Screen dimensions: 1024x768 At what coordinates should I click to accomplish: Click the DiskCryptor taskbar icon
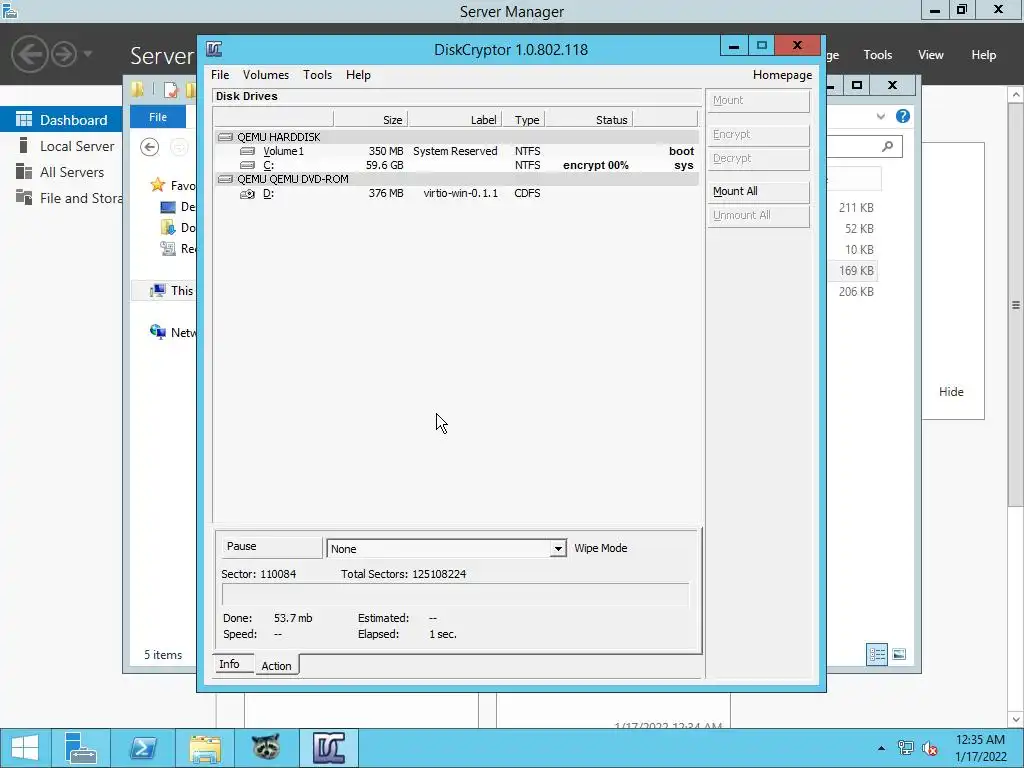click(x=328, y=748)
